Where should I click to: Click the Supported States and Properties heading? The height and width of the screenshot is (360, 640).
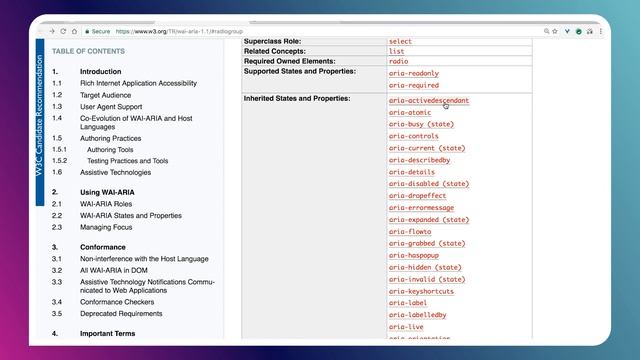(x=300, y=71)
